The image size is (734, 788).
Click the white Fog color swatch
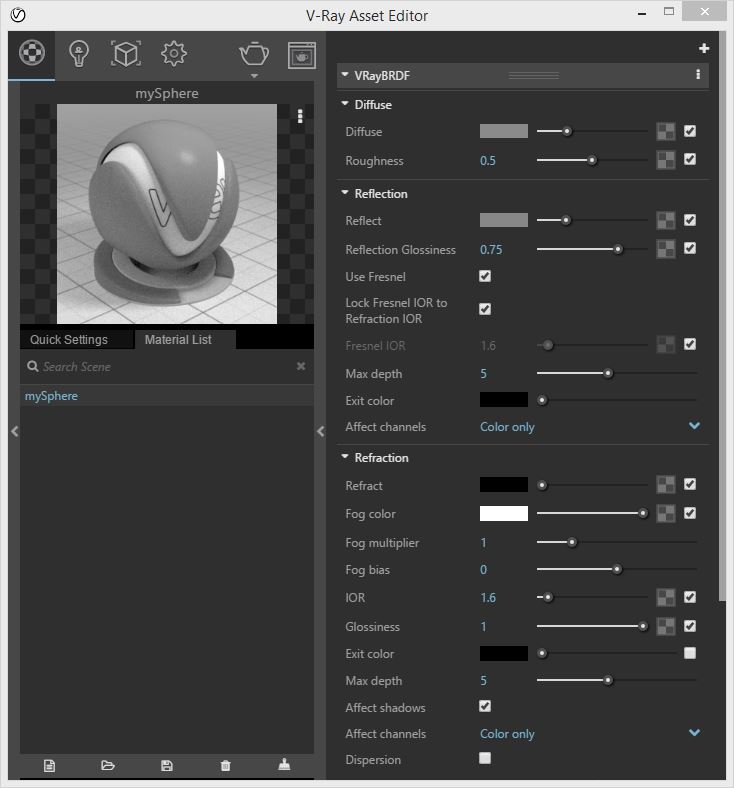503,513
